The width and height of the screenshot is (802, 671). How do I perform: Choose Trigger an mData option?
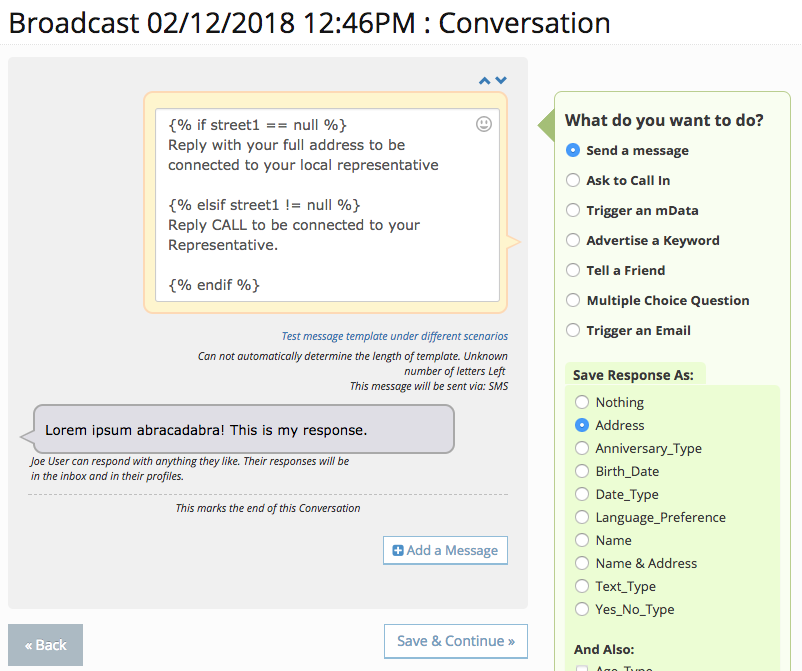[x=573, y=210]
